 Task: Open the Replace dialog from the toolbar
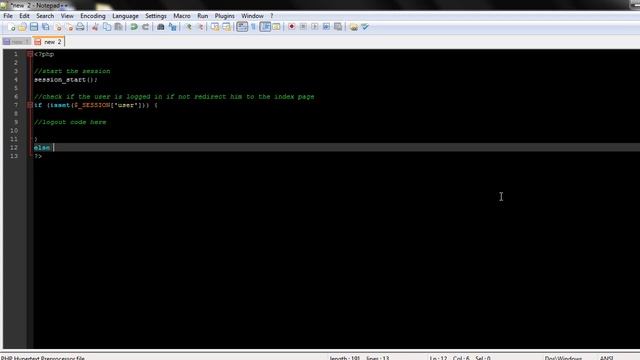[x=173, y=27]
